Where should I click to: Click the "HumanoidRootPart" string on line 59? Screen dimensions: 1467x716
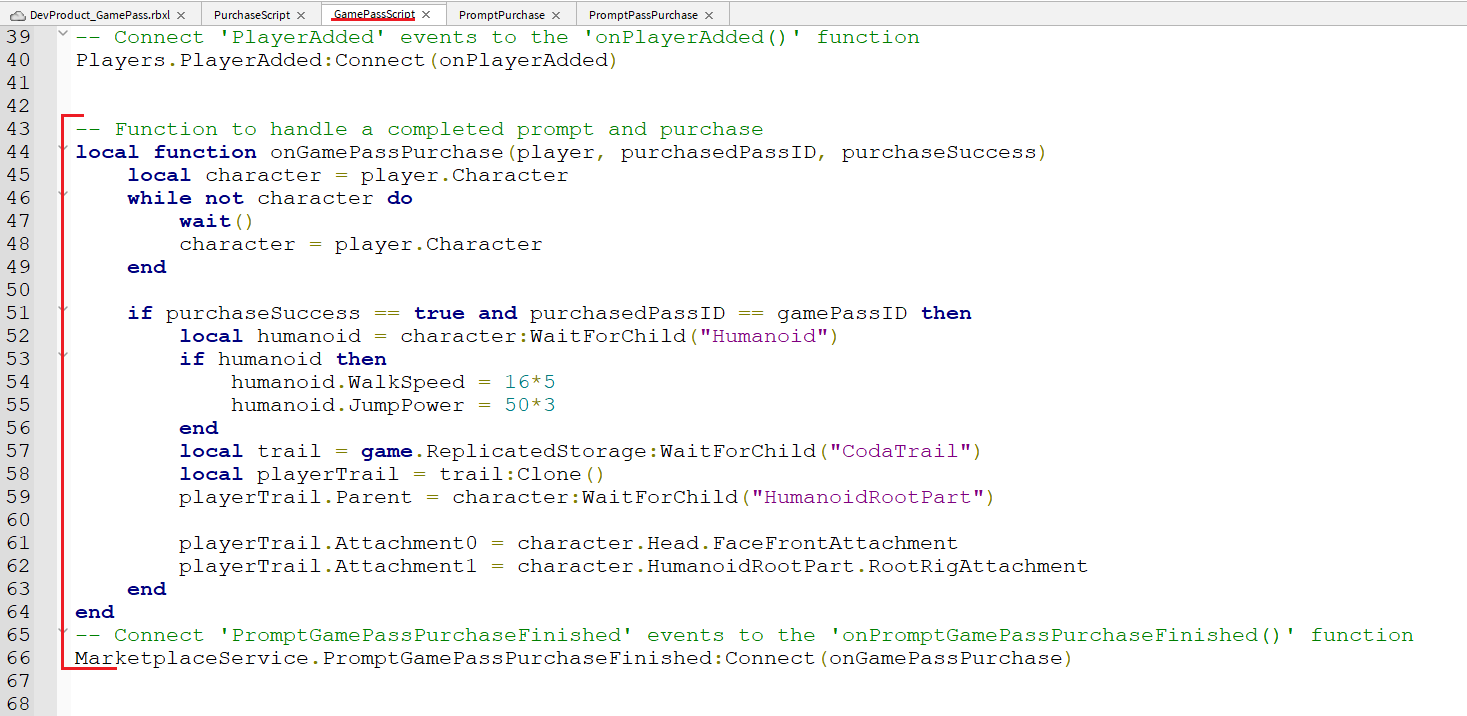[867, 497]
